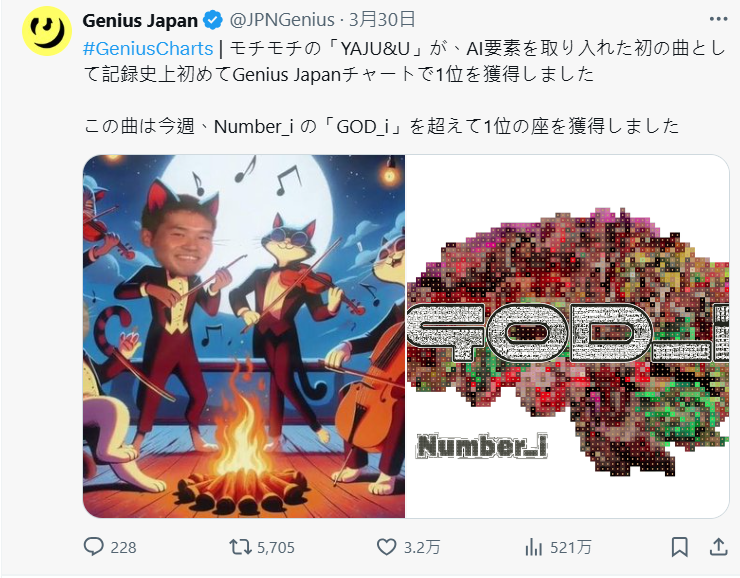The width and height of the screenshot is (740, 578).
Task: Click the share upload icon
Action: click(718, 547)
